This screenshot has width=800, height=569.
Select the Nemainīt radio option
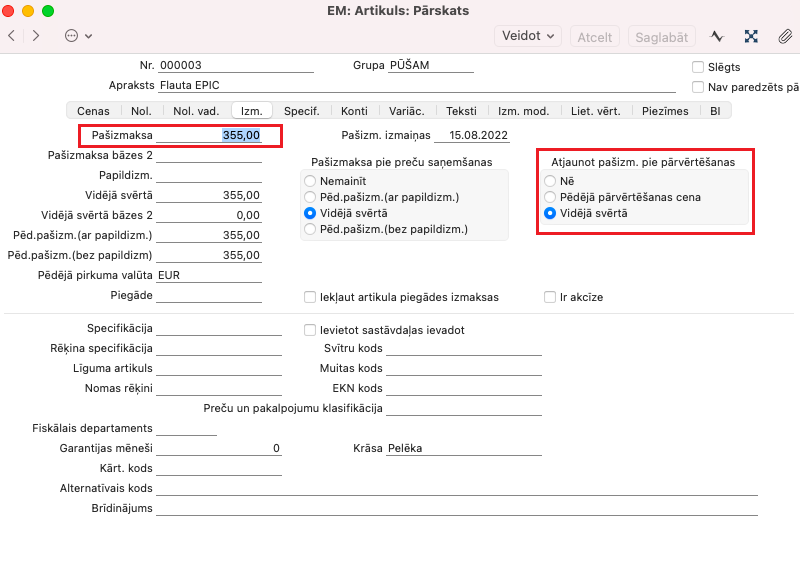[310, 181]
